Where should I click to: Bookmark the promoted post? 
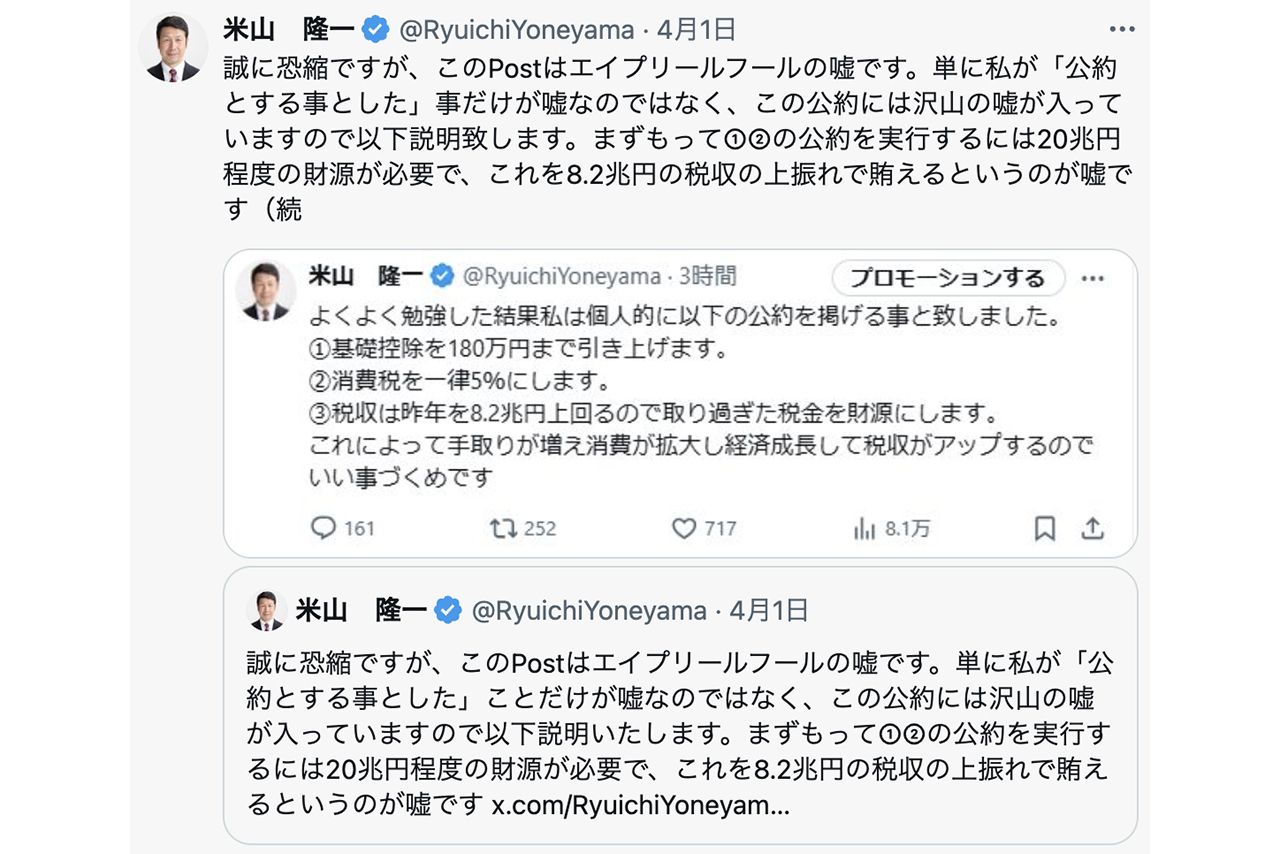point(1043,528)
